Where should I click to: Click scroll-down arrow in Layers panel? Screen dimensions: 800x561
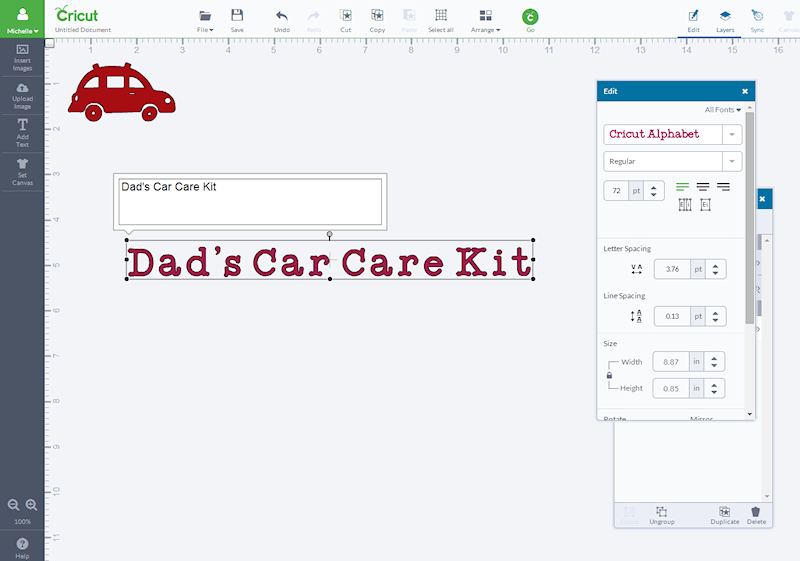(766, 496)
